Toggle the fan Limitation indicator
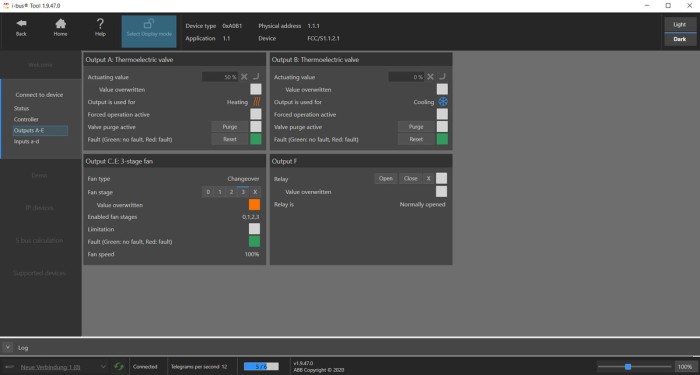 (x=254, y=229)
